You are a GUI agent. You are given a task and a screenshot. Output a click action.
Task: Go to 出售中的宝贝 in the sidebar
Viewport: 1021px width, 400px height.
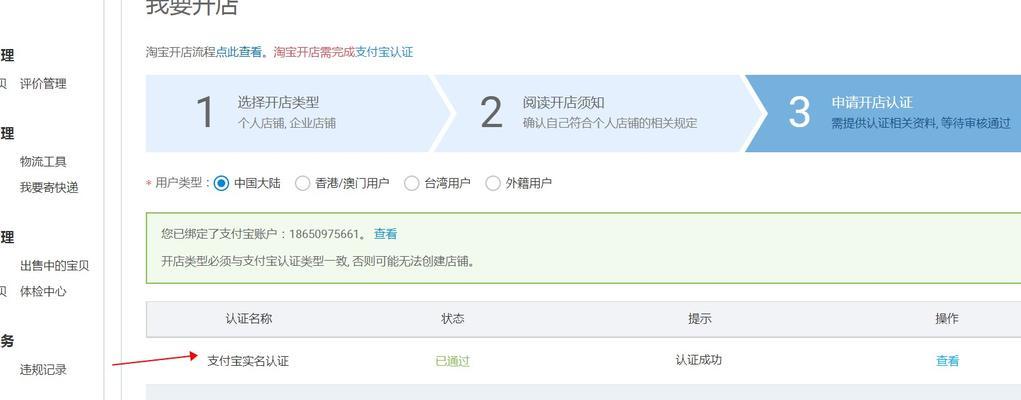pyautogui.click(x=55, y=266)
